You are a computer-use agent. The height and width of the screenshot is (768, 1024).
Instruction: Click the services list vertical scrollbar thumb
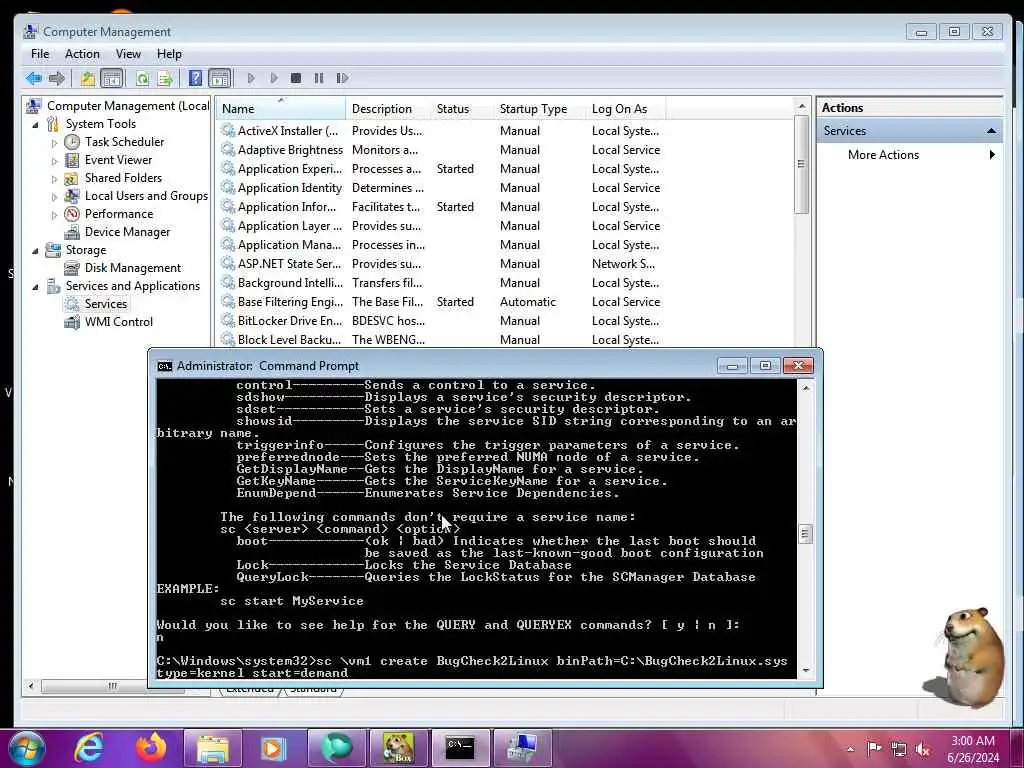[801, 164]
